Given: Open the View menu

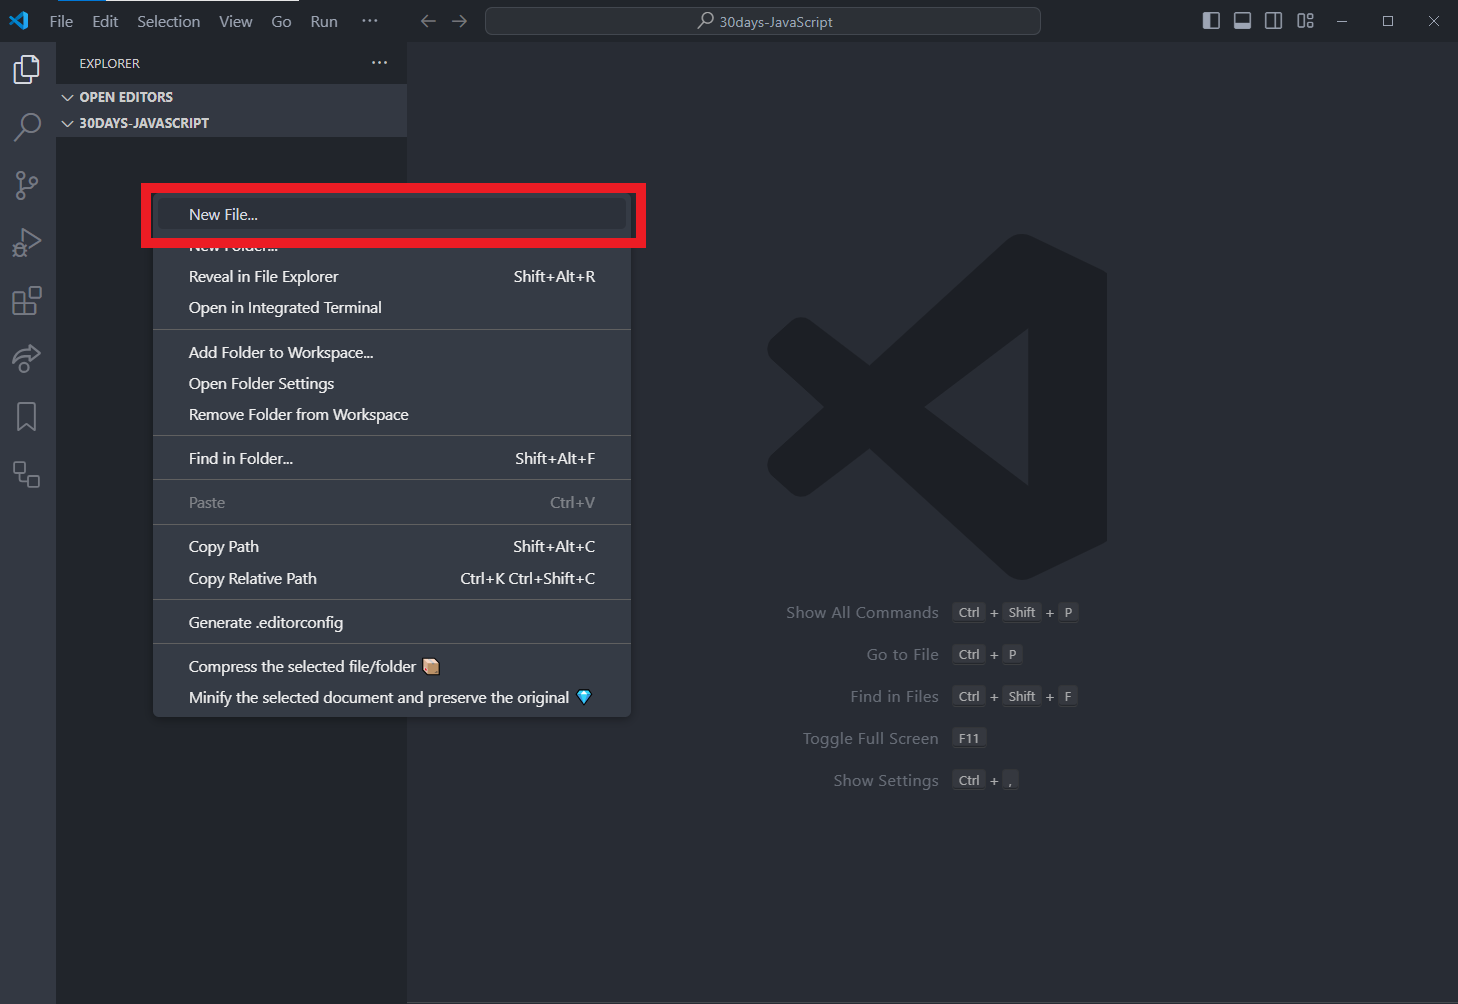Looking at the screenshot, I should point(236,21).
